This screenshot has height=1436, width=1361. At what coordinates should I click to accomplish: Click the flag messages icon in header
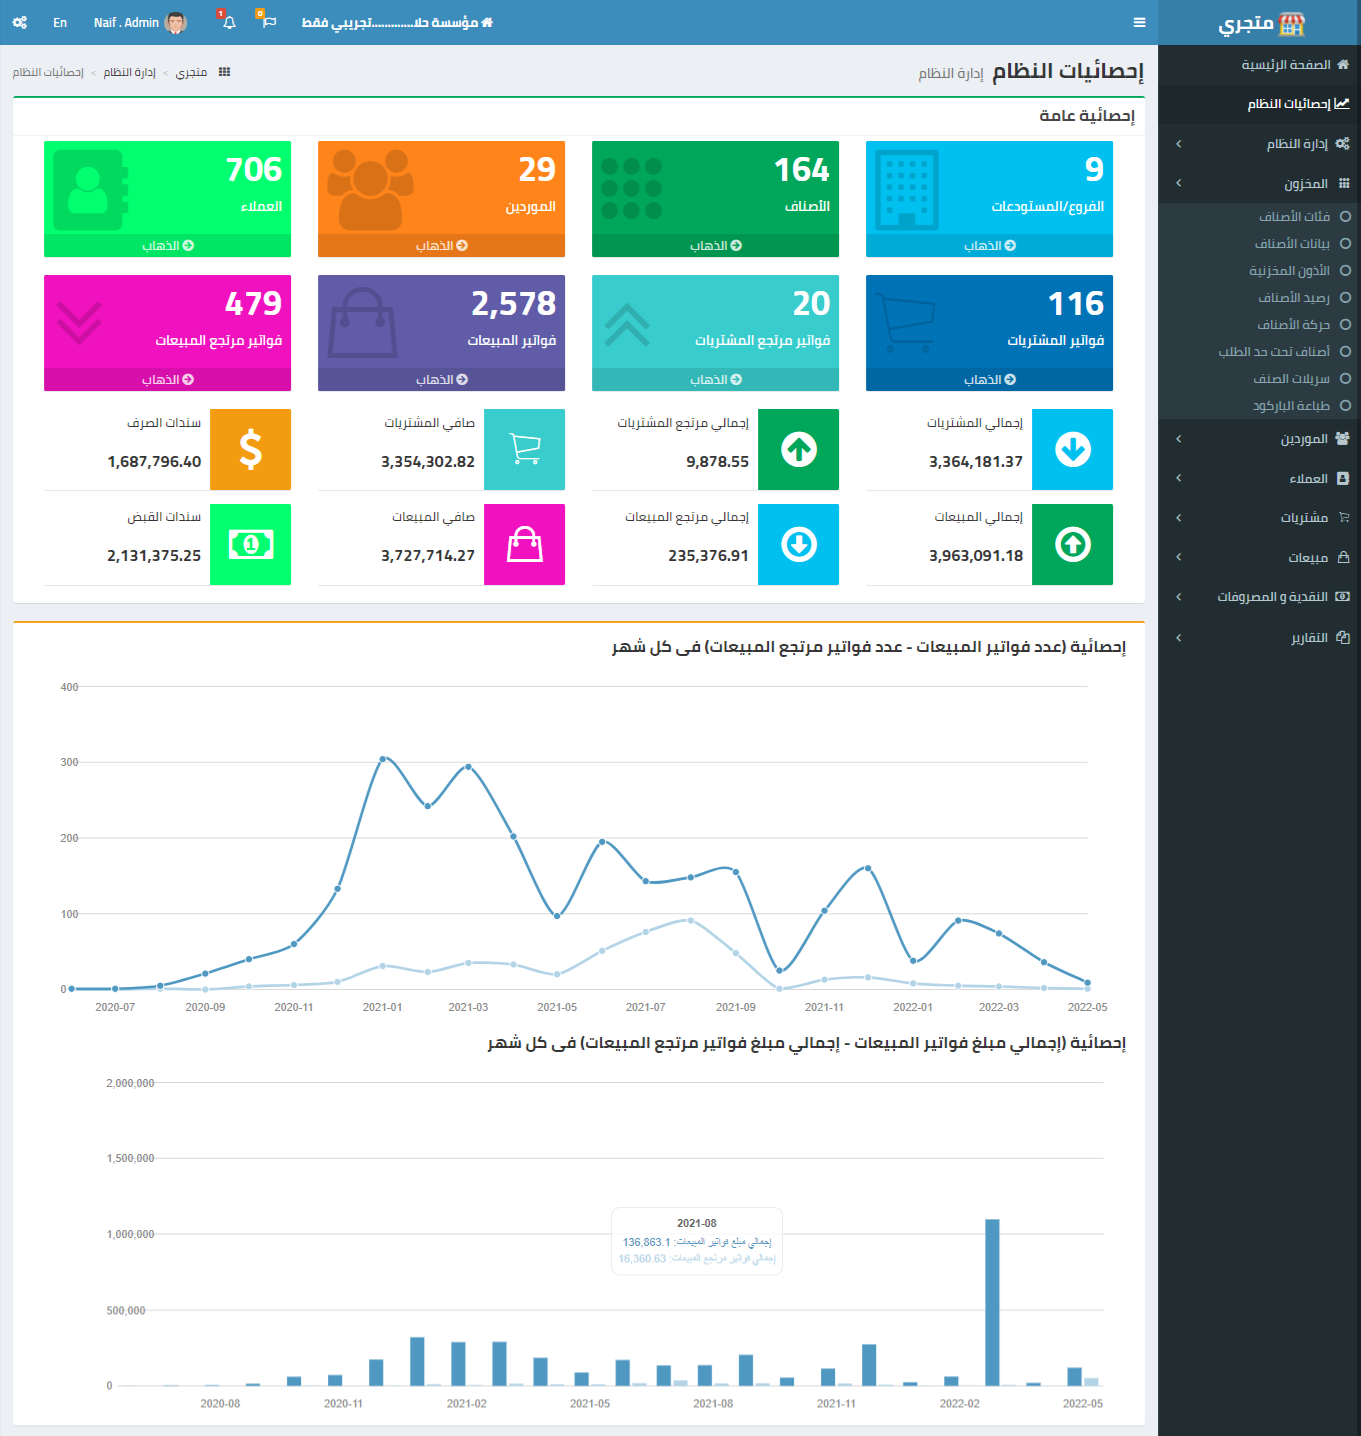268,22
